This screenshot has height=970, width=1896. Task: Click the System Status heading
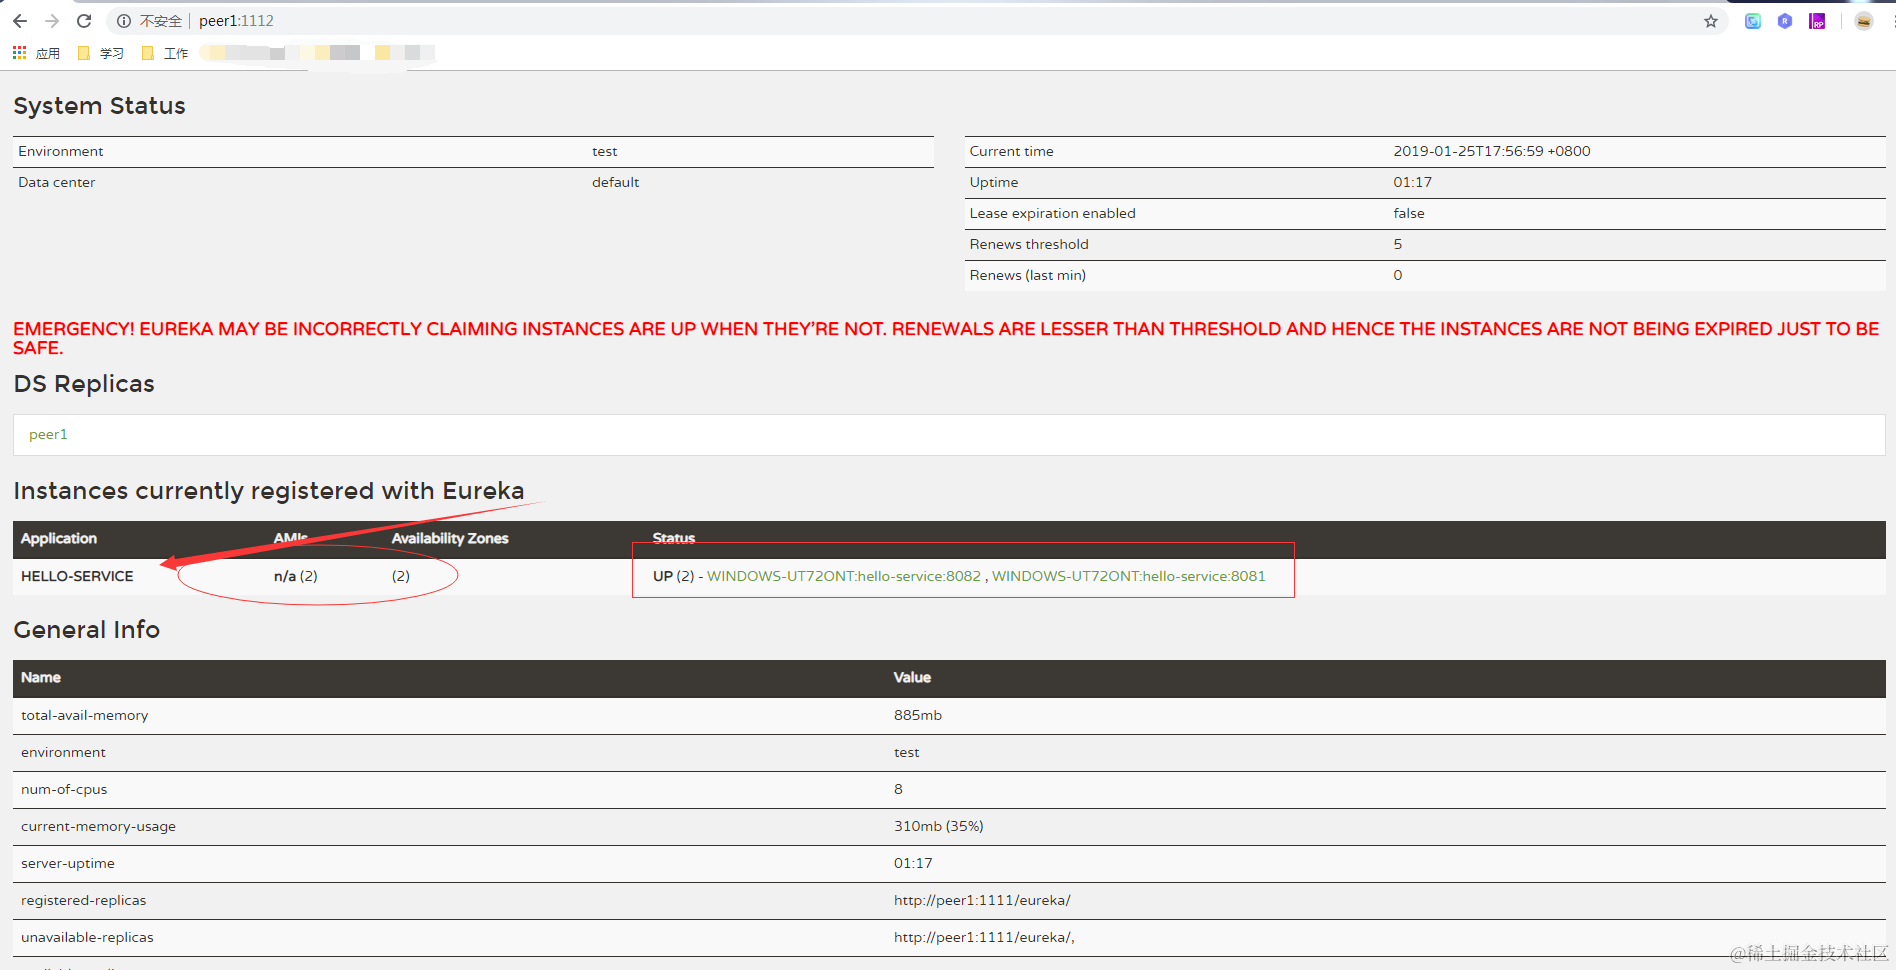[99, 106]
